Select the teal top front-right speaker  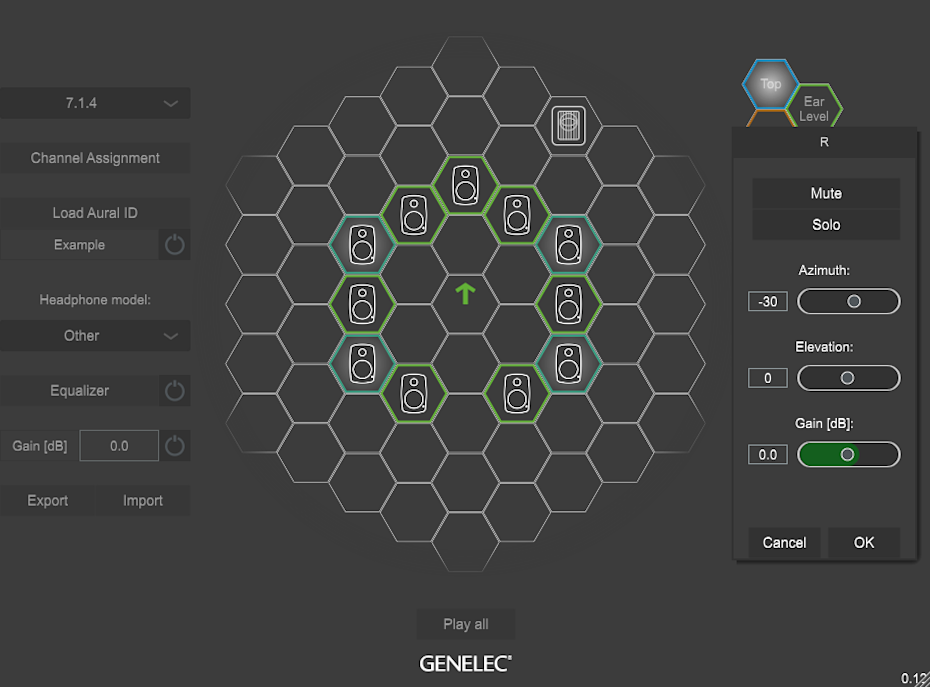569,244
